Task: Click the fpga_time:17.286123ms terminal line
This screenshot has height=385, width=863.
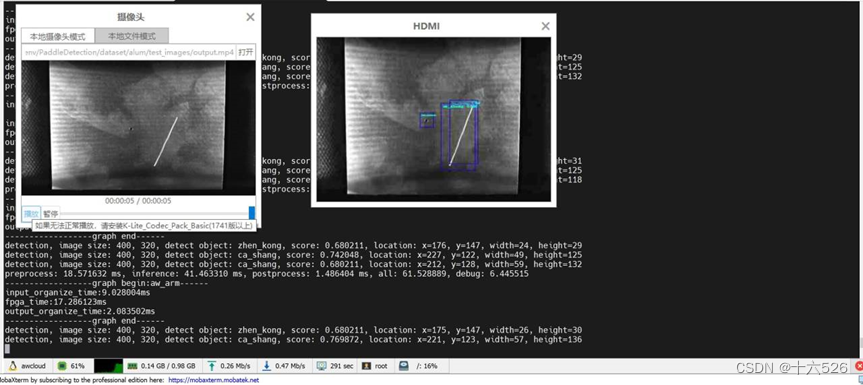Action: (56, 302)
